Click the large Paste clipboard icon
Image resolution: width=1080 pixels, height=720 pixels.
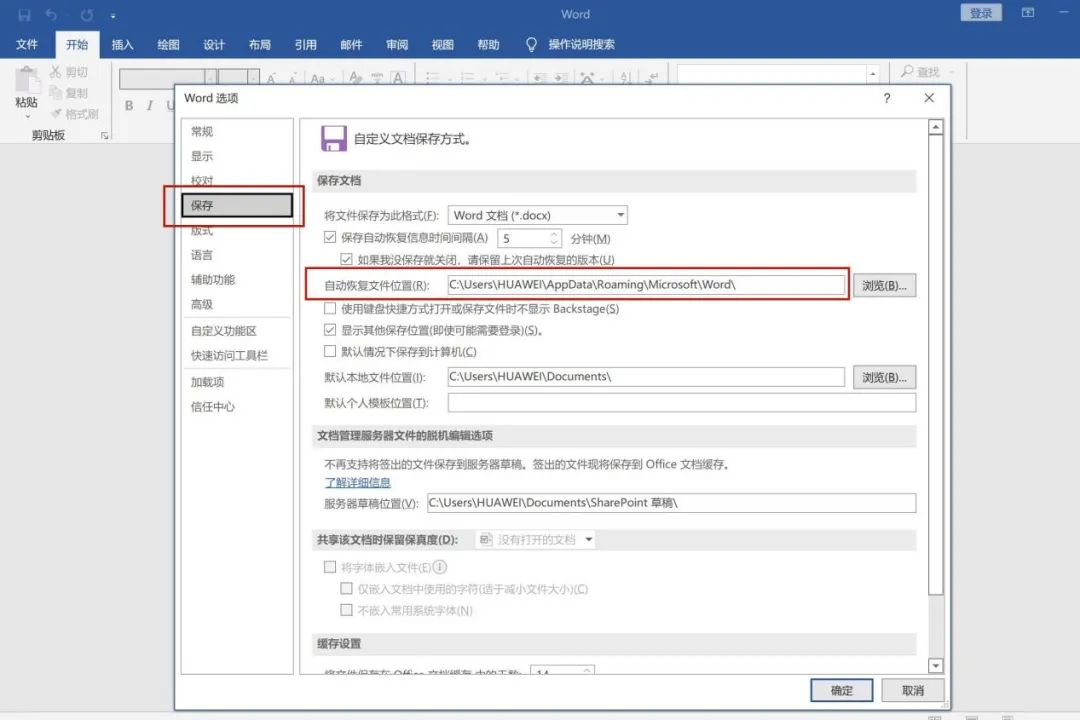(x=28, y=80)
